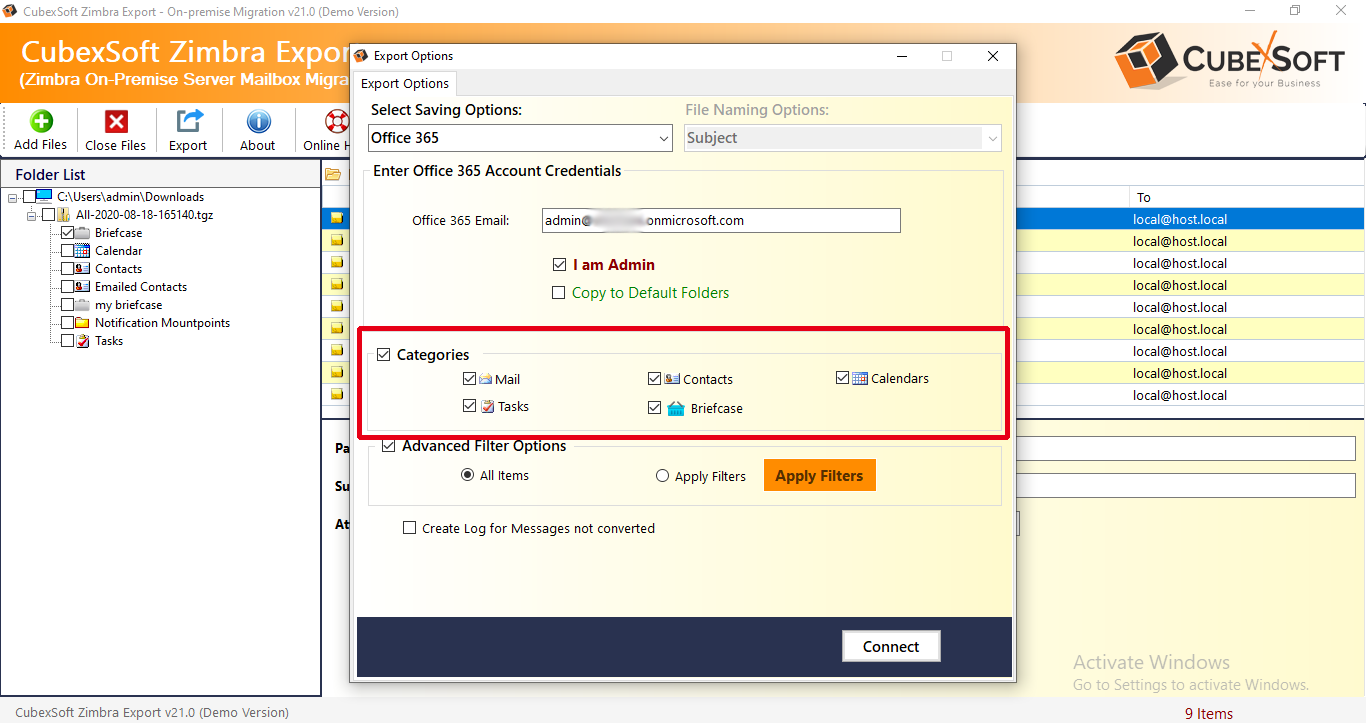The height and width of the screenshot is (723, 1366).
Task: Click the Export toolbar icon
Action: point(188,122)
